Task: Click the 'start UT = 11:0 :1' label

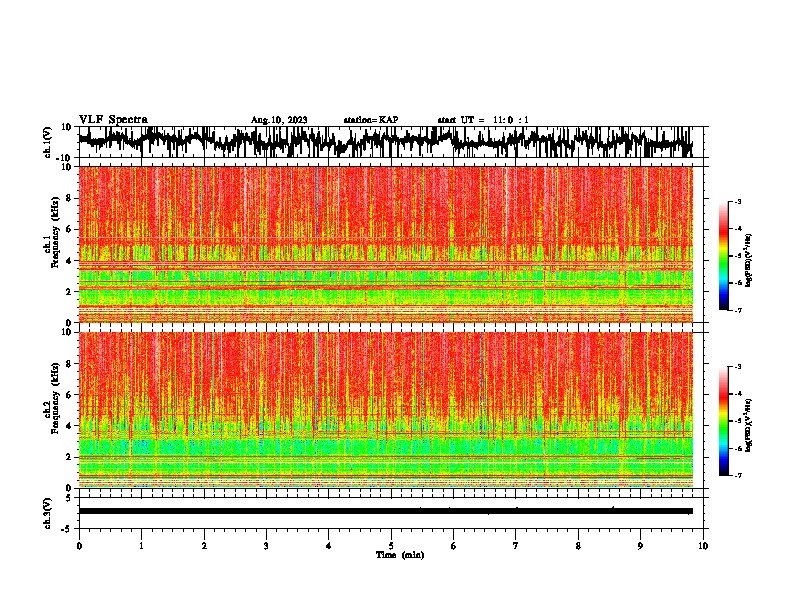Action: (483, 120)
